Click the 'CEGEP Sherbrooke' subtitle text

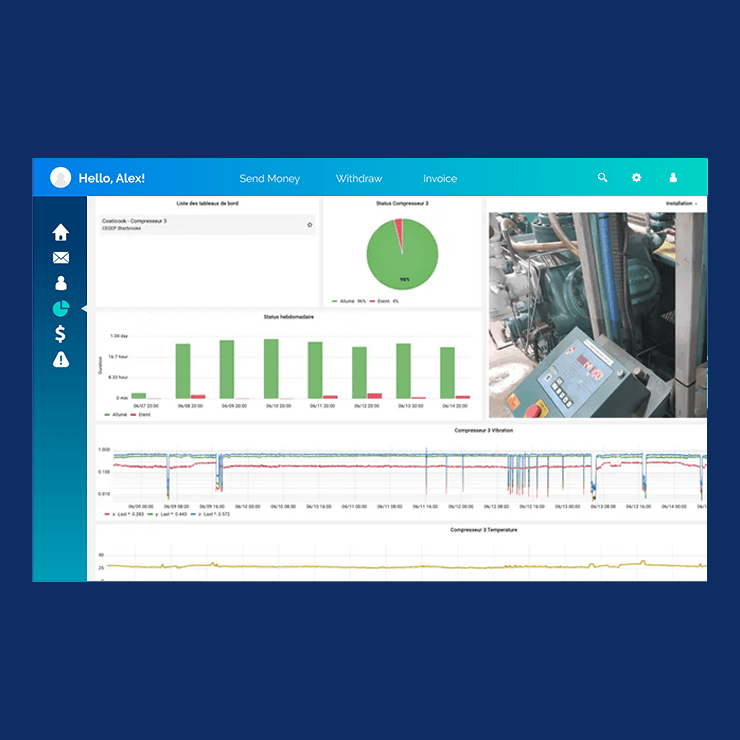(x=121, y=228)
